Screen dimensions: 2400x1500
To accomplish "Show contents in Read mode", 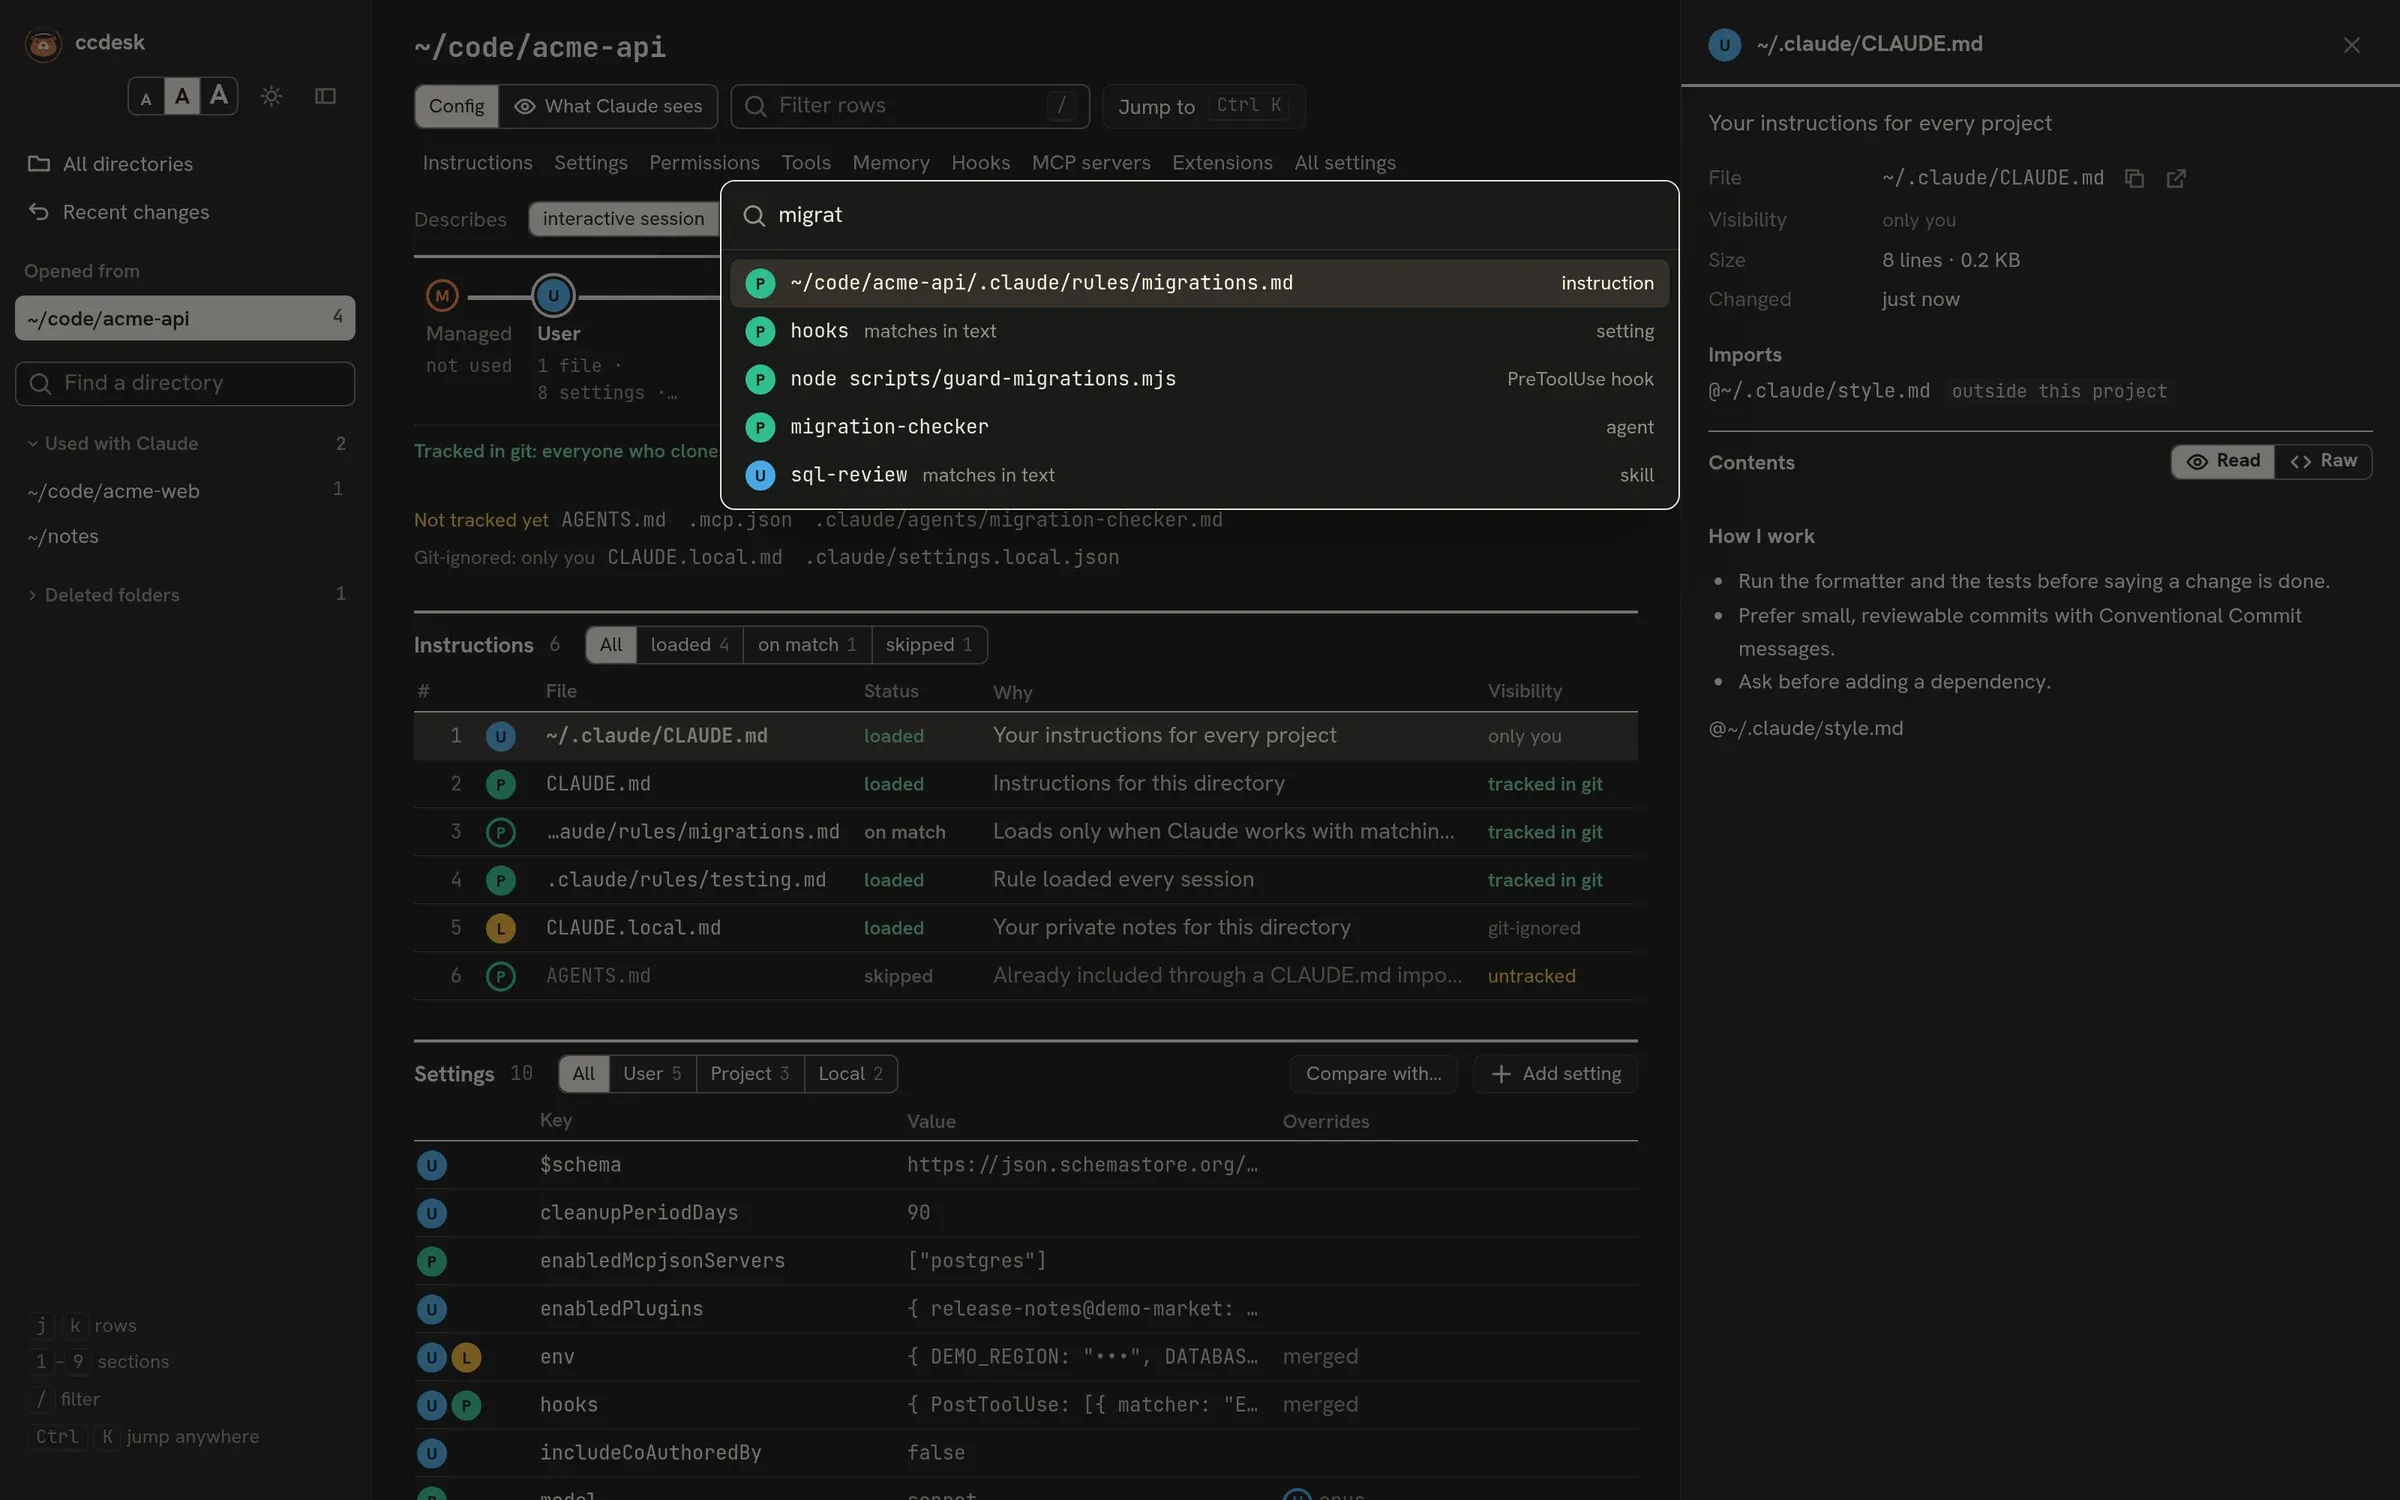I will point(2223,461).
